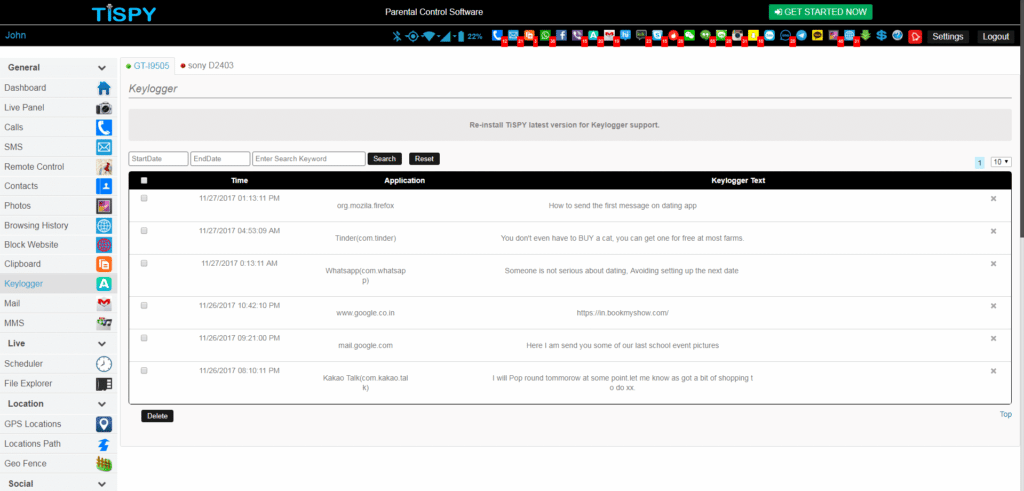Click the WeChat icon in top bar

pyautogui.click(x=690, y=35)
